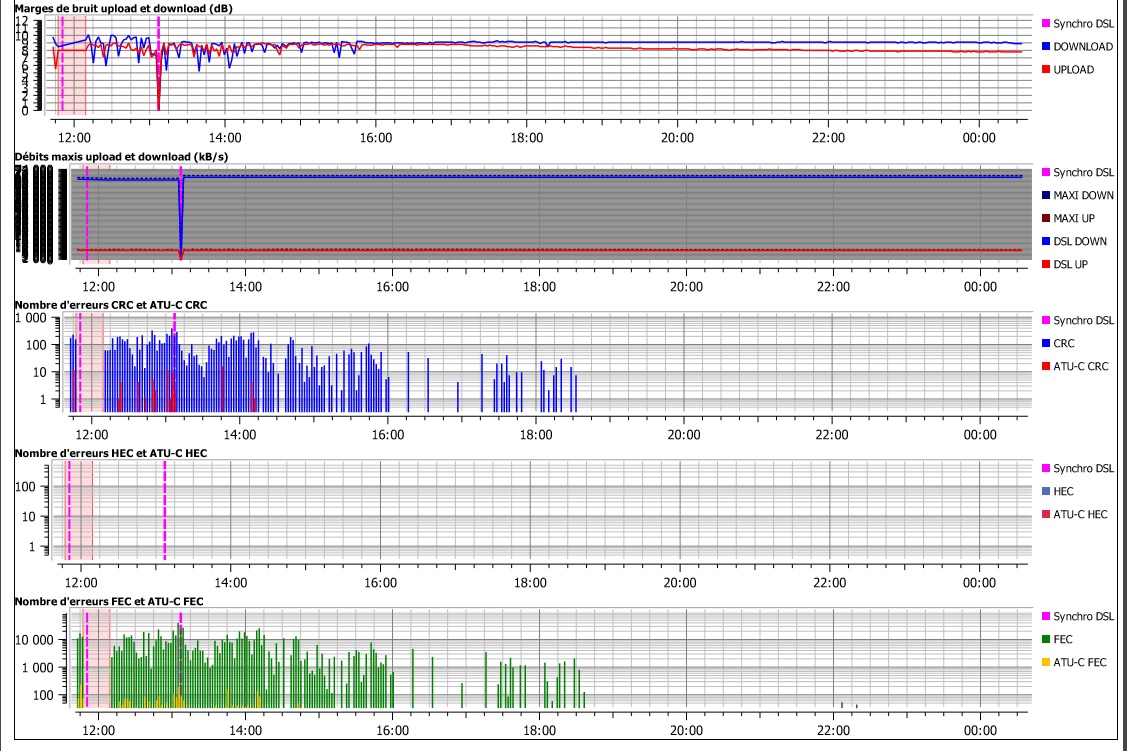This screenshot has width=1127, height=751.
Task: Select the HEC legend item
Action: point(1064,492)
